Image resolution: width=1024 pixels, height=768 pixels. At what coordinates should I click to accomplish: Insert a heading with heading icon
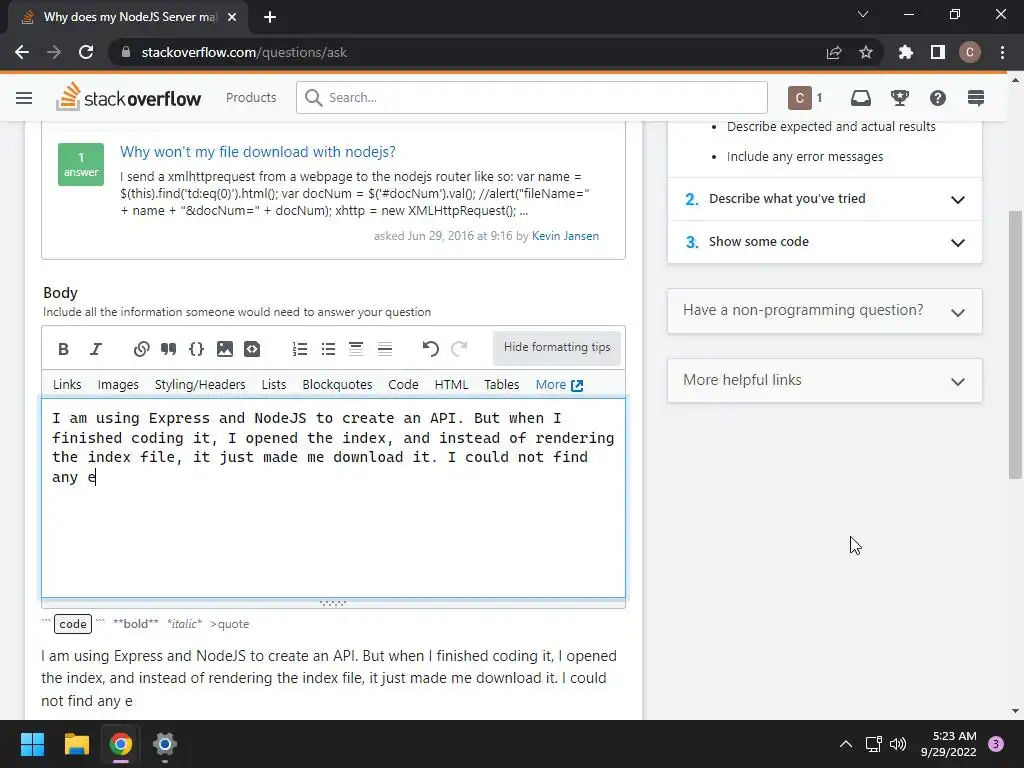(x=356, y=349)
